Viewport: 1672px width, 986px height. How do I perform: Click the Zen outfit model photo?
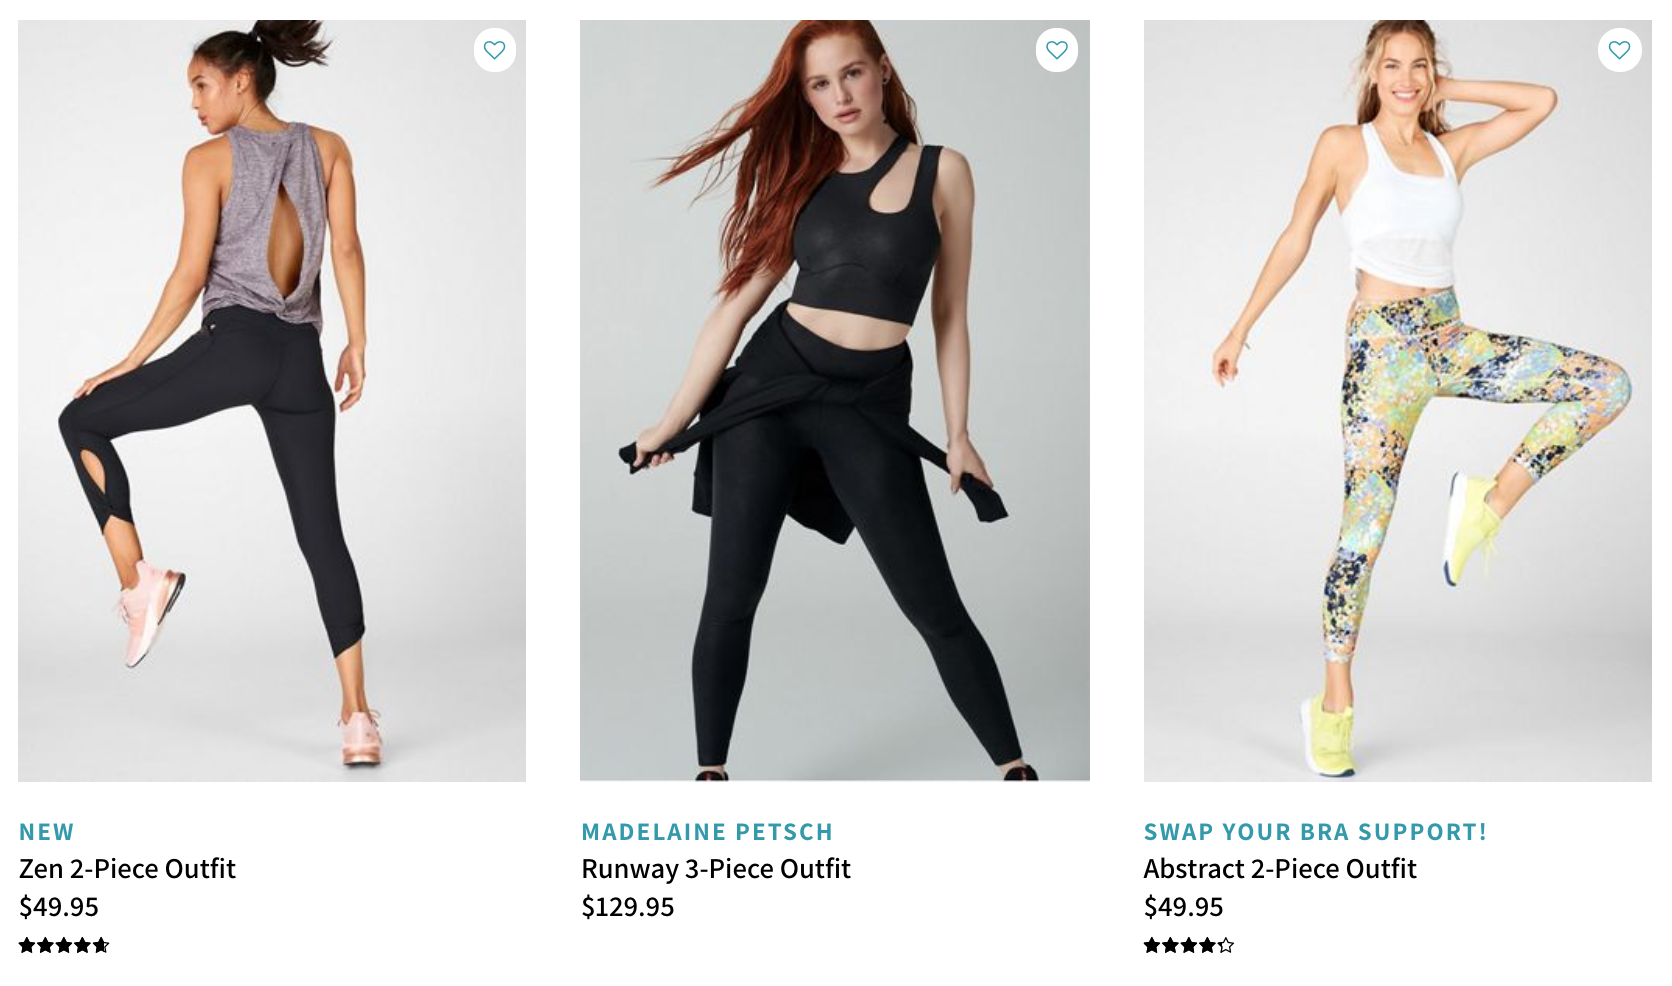267,395
